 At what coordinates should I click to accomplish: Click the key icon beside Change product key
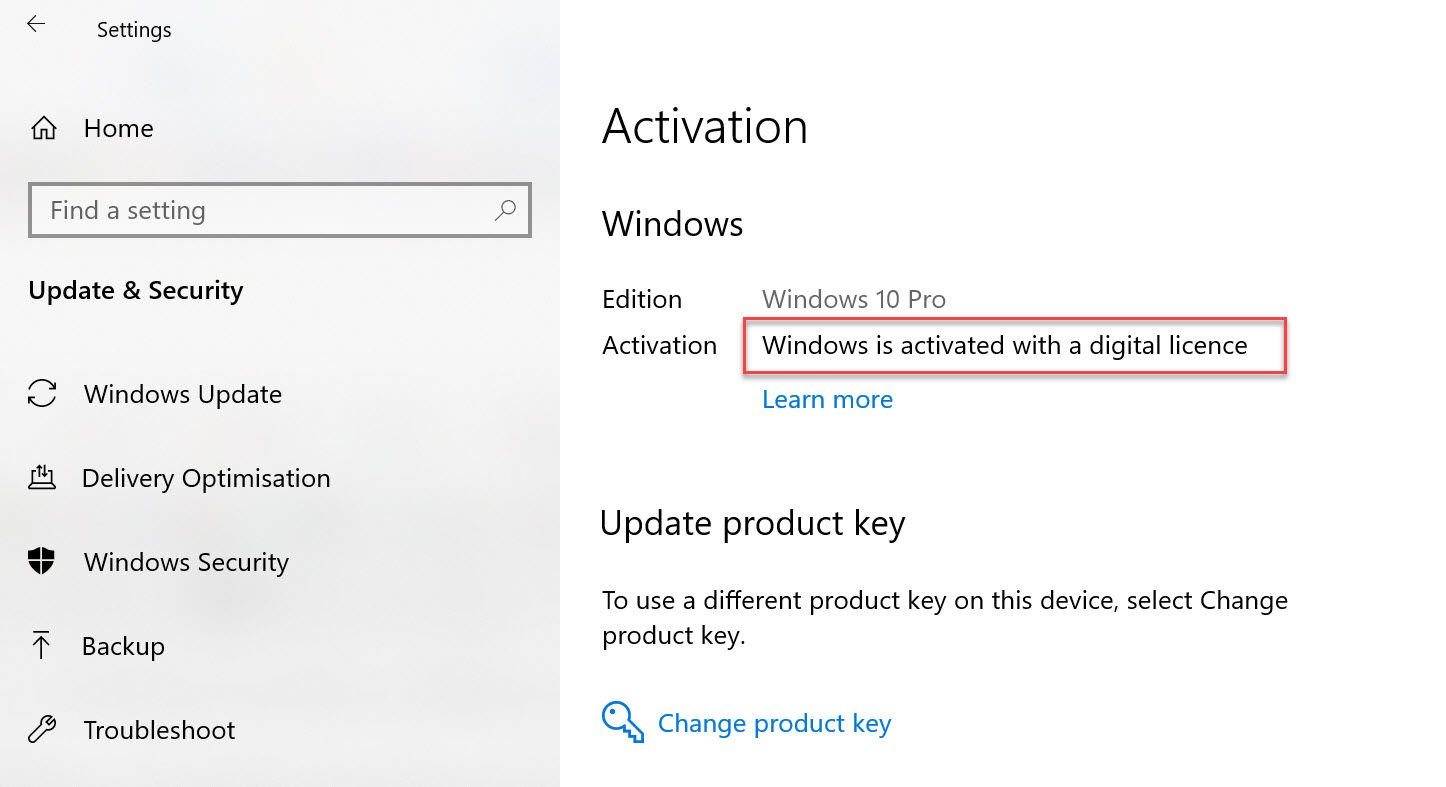pos(621,721)
